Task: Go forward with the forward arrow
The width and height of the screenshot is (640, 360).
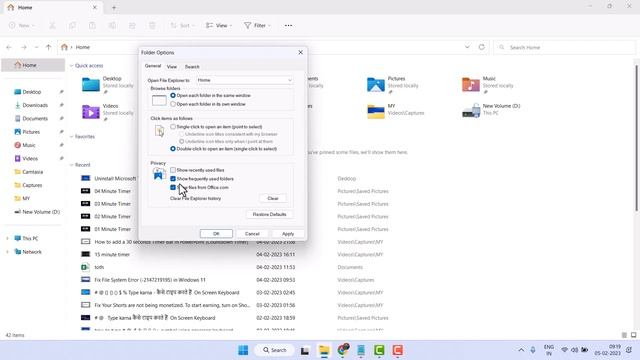Action: pos(24,47)
